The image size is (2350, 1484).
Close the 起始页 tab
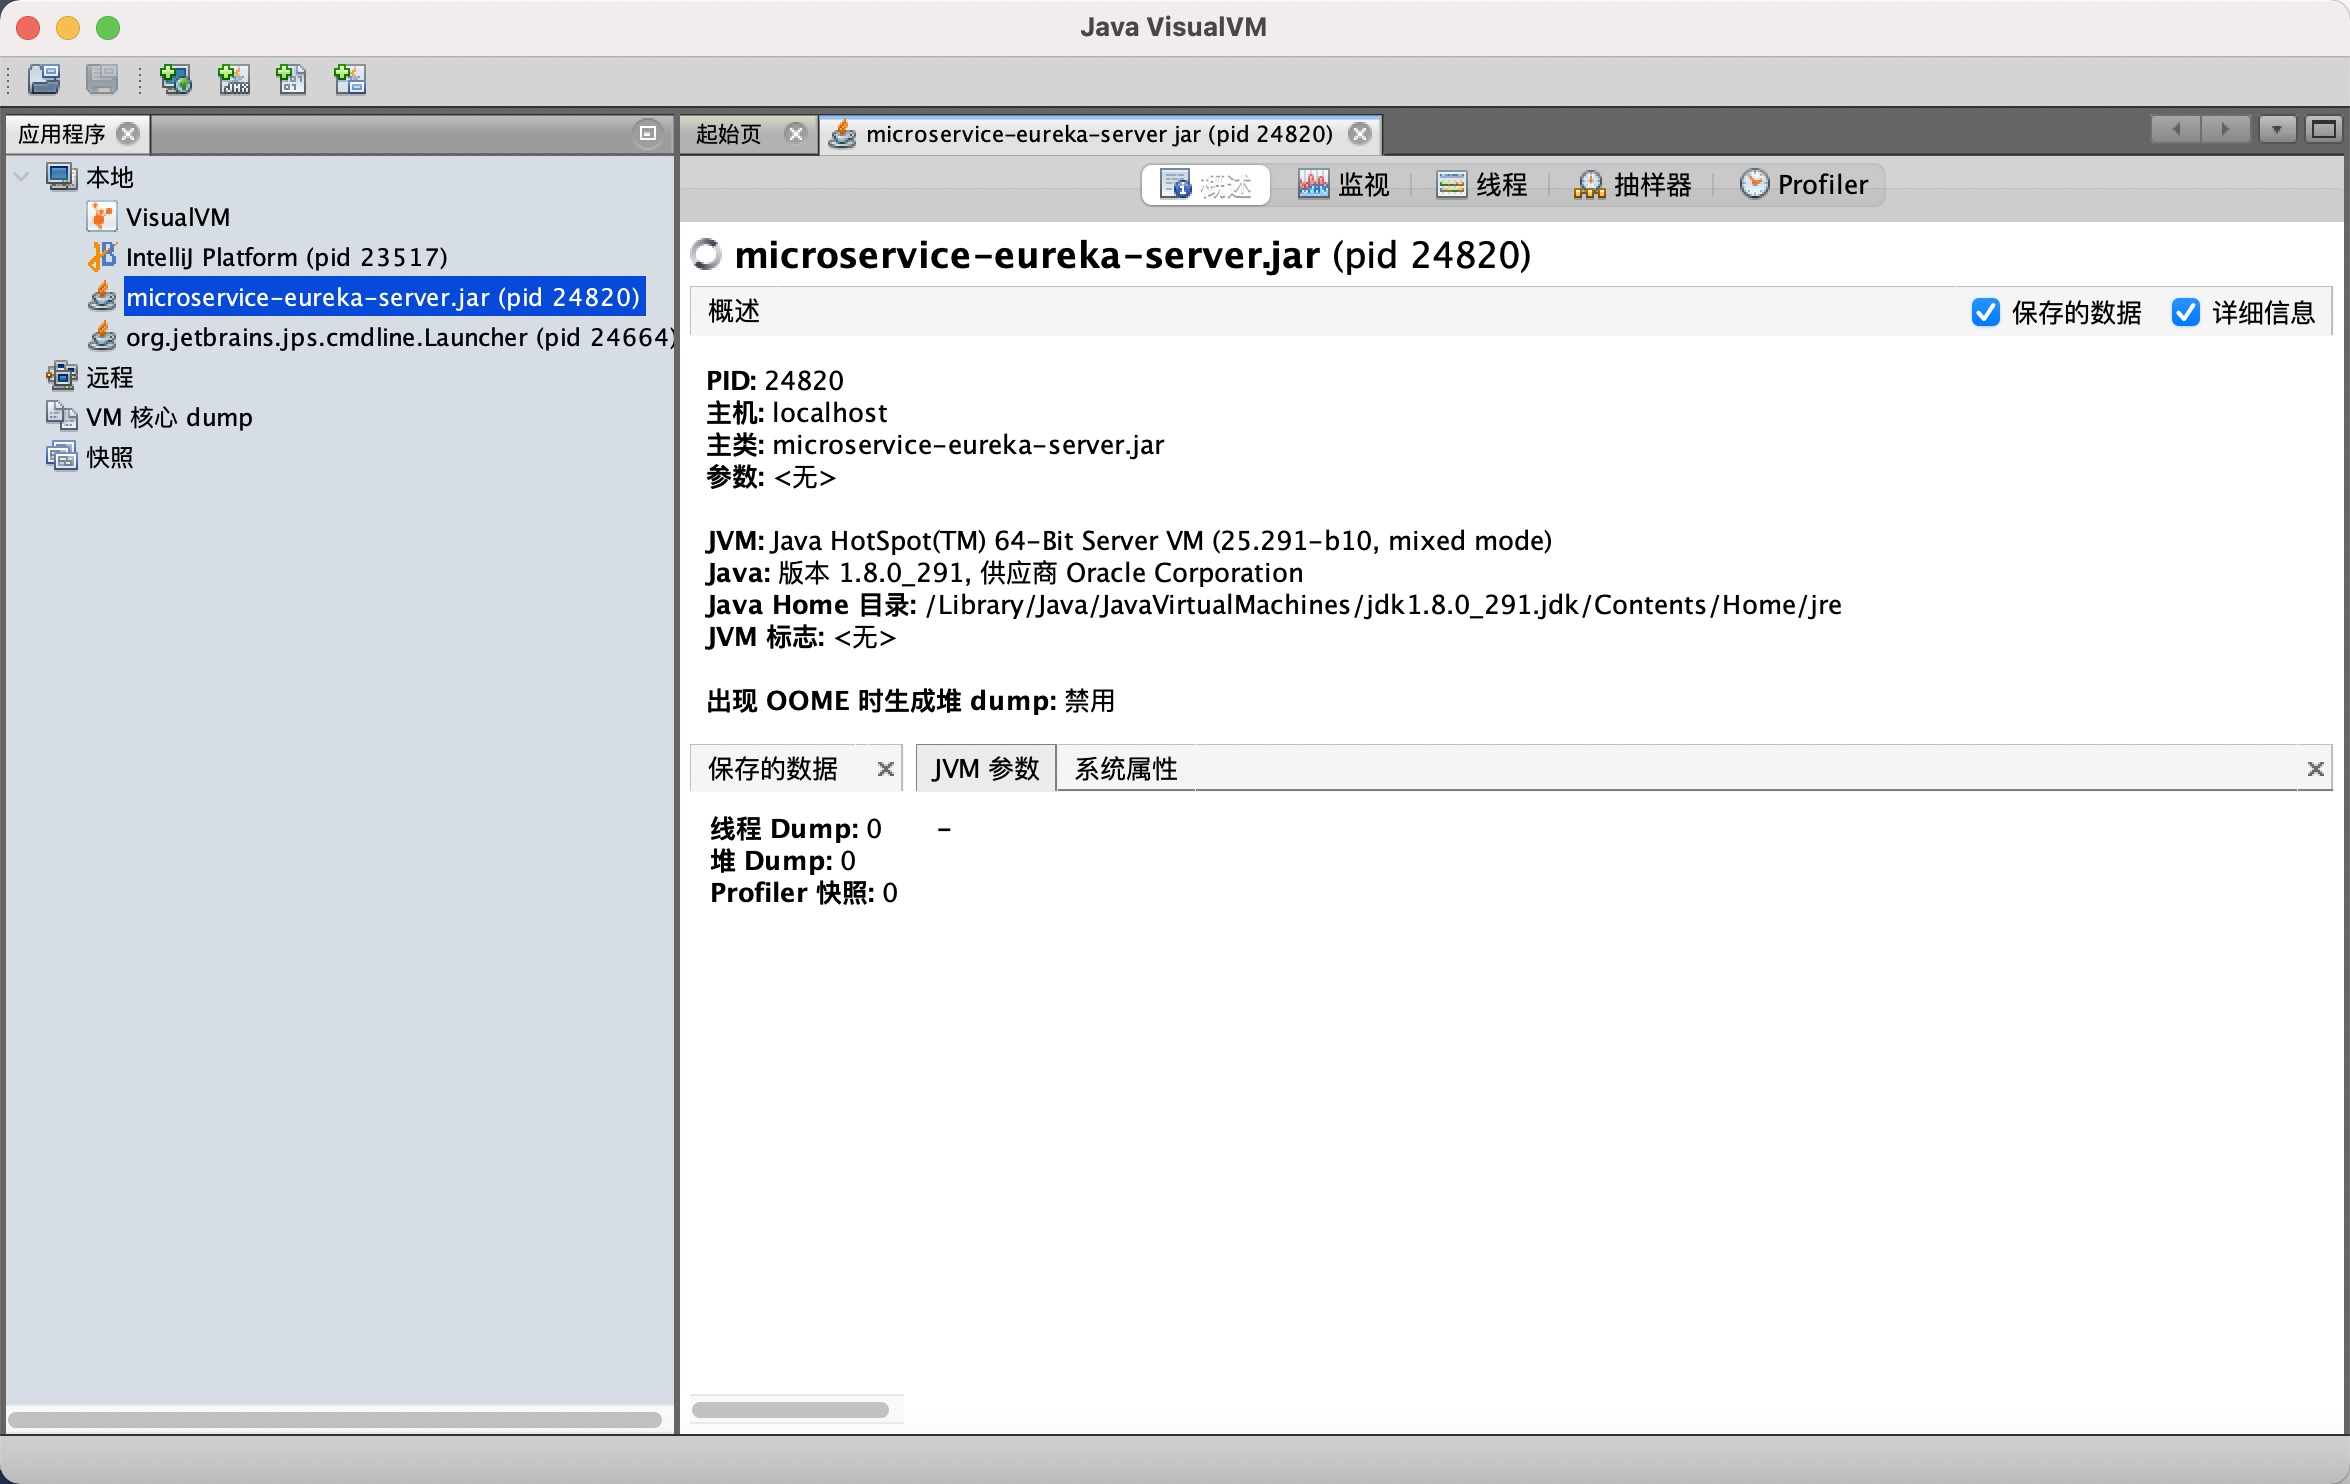click(795, 133)
